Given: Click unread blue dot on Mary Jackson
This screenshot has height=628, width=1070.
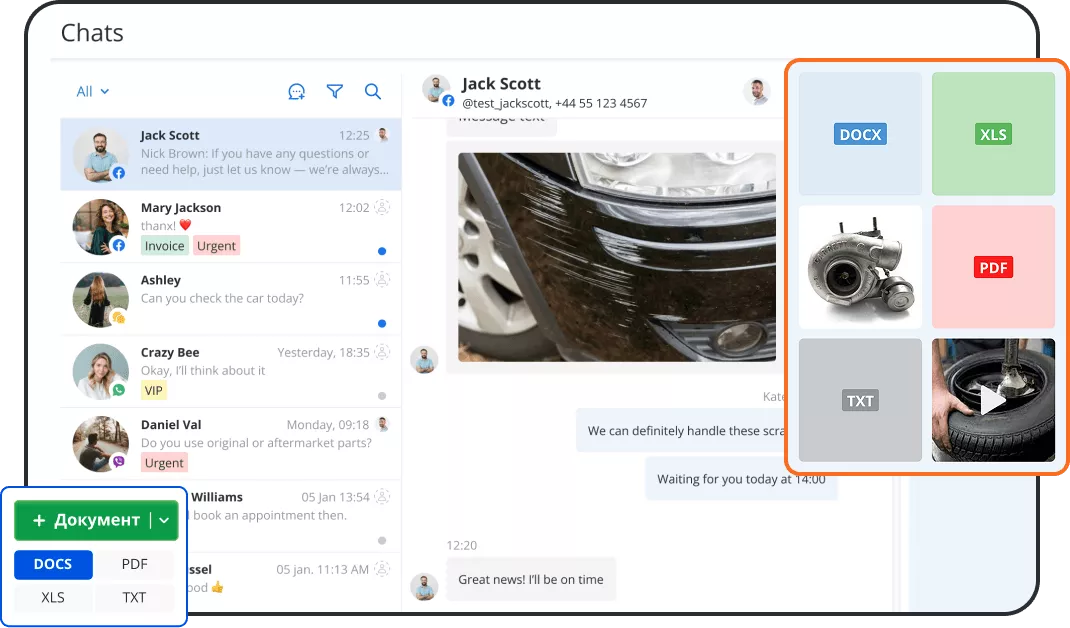Looking at the screenshot, I should pos(382,251).
